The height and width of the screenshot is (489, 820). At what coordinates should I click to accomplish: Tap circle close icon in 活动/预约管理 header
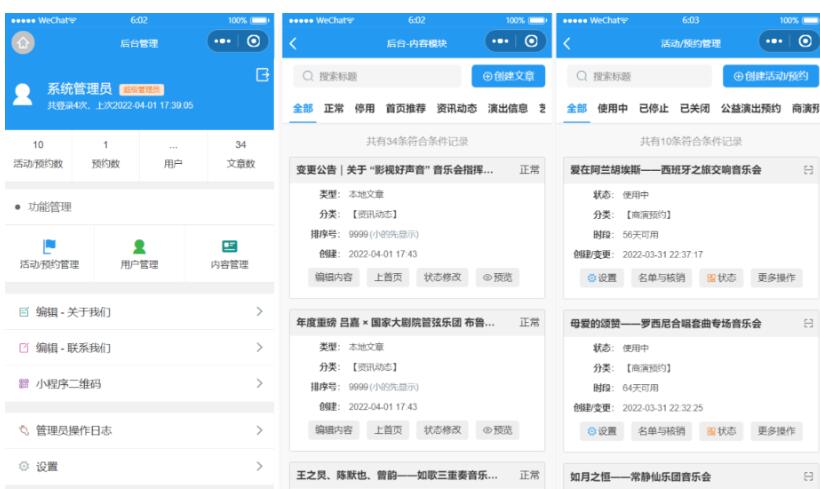(x=805, y=41)
